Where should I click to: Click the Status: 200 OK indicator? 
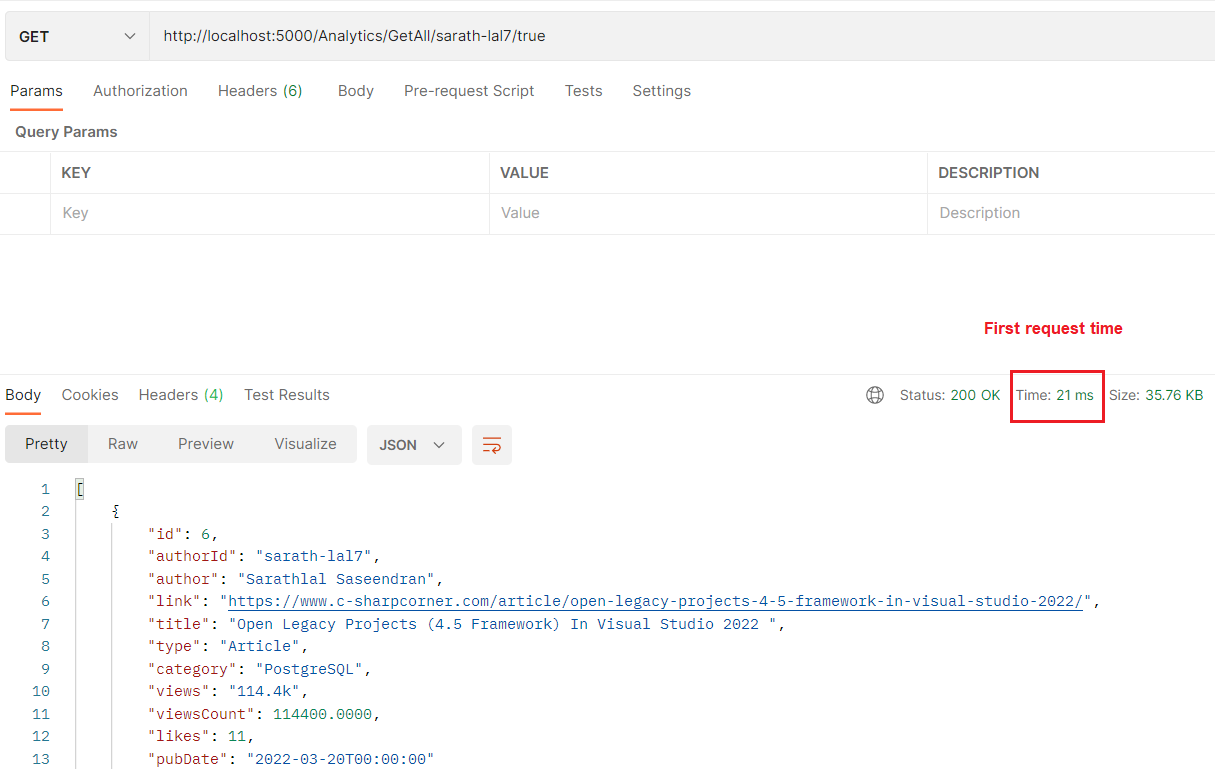pos(950,395)
